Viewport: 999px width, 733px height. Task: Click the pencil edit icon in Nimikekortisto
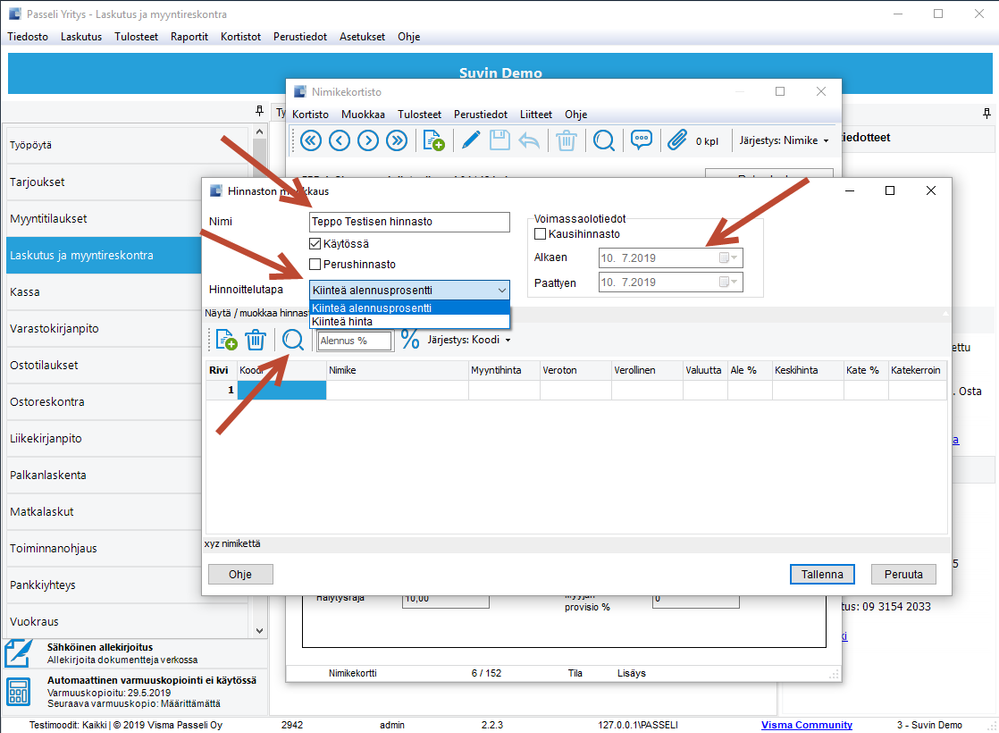[470, 140]
